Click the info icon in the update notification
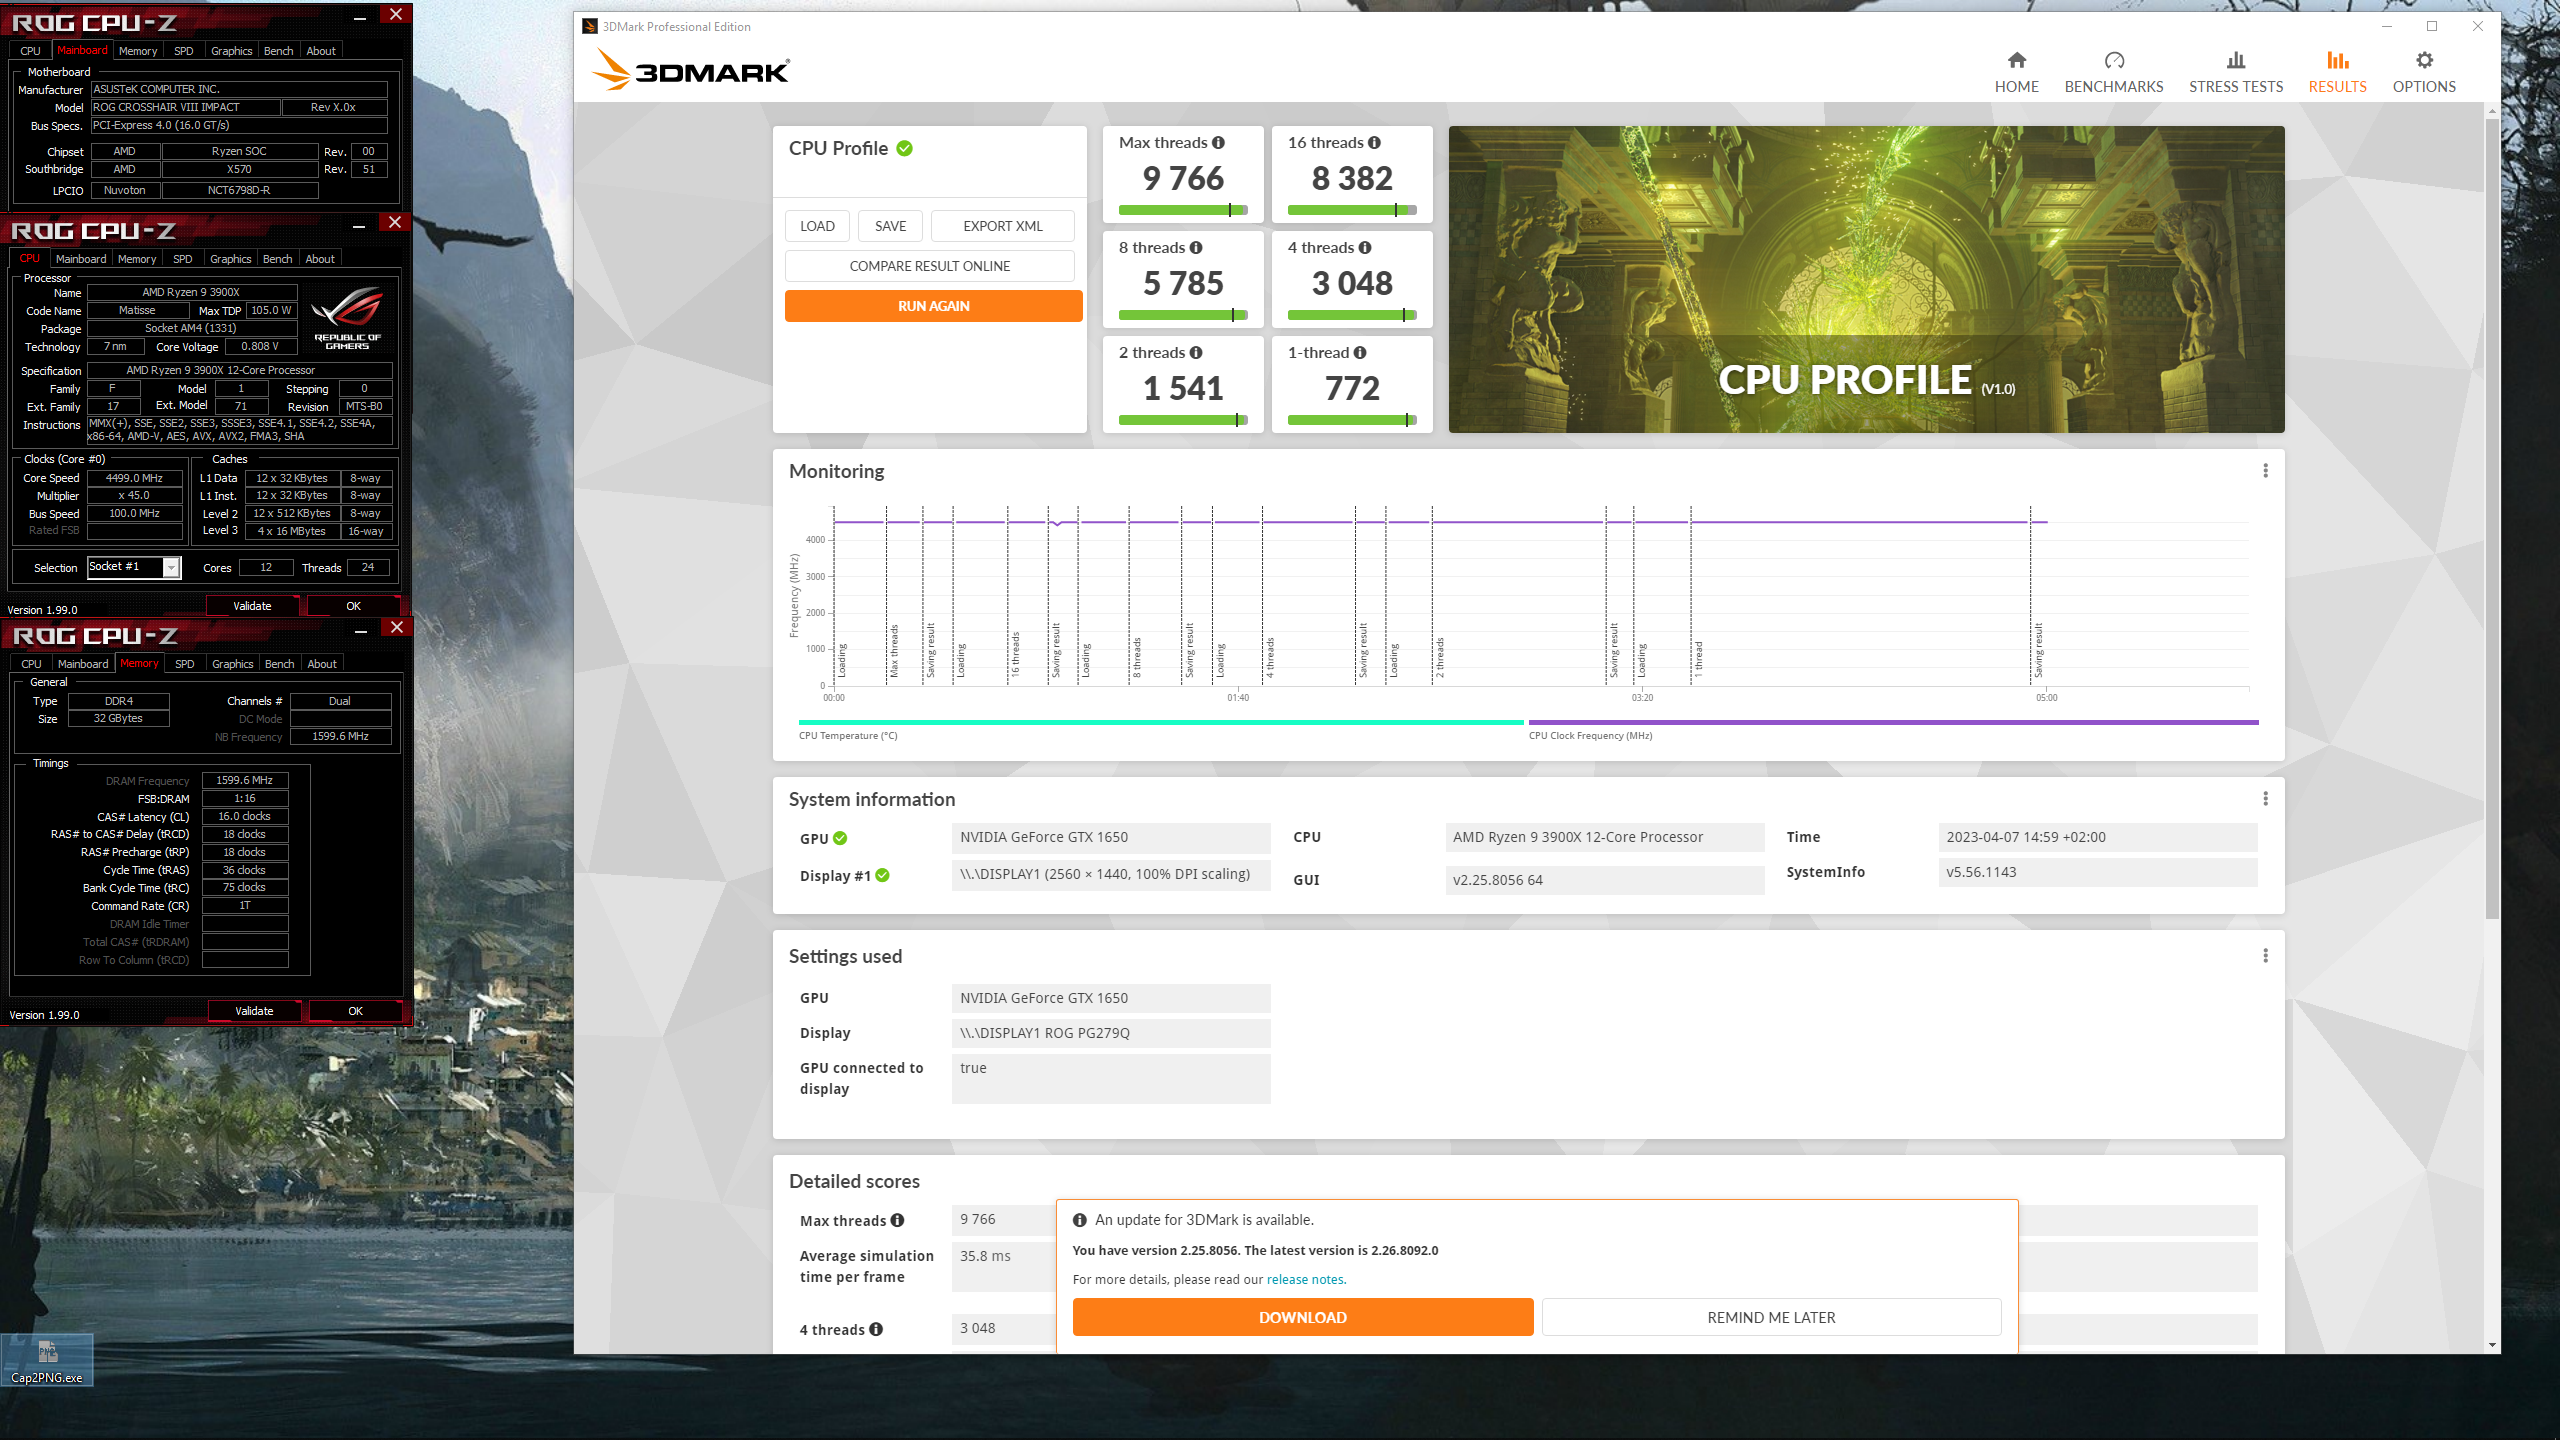The image size is (2560, 1440). tap(1080, 1220)
